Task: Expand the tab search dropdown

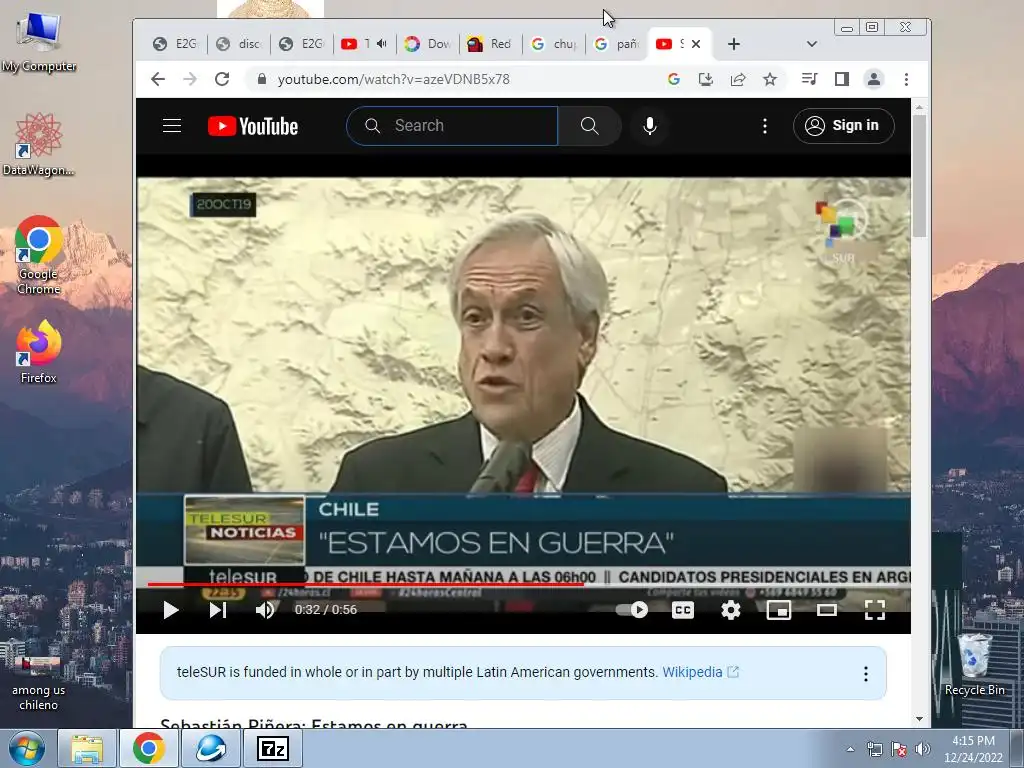Action: click(812, 44)
